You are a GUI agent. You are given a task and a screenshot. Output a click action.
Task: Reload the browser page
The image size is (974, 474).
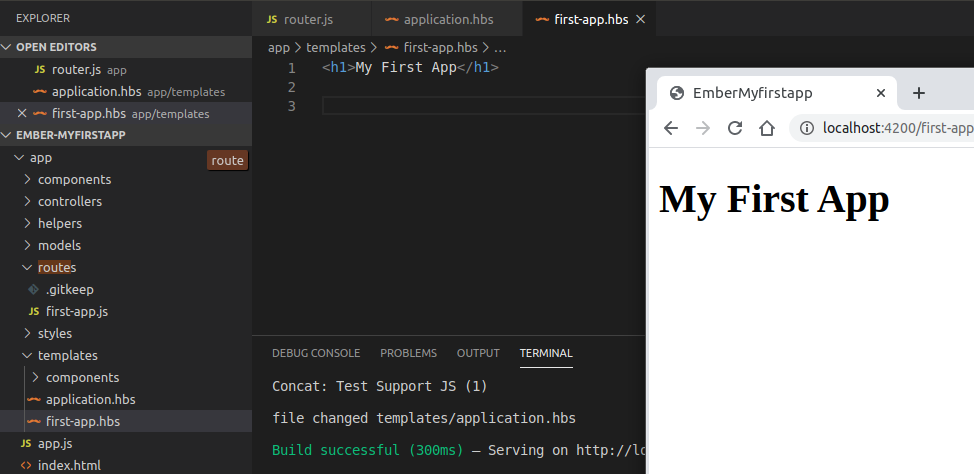[735, 128]
